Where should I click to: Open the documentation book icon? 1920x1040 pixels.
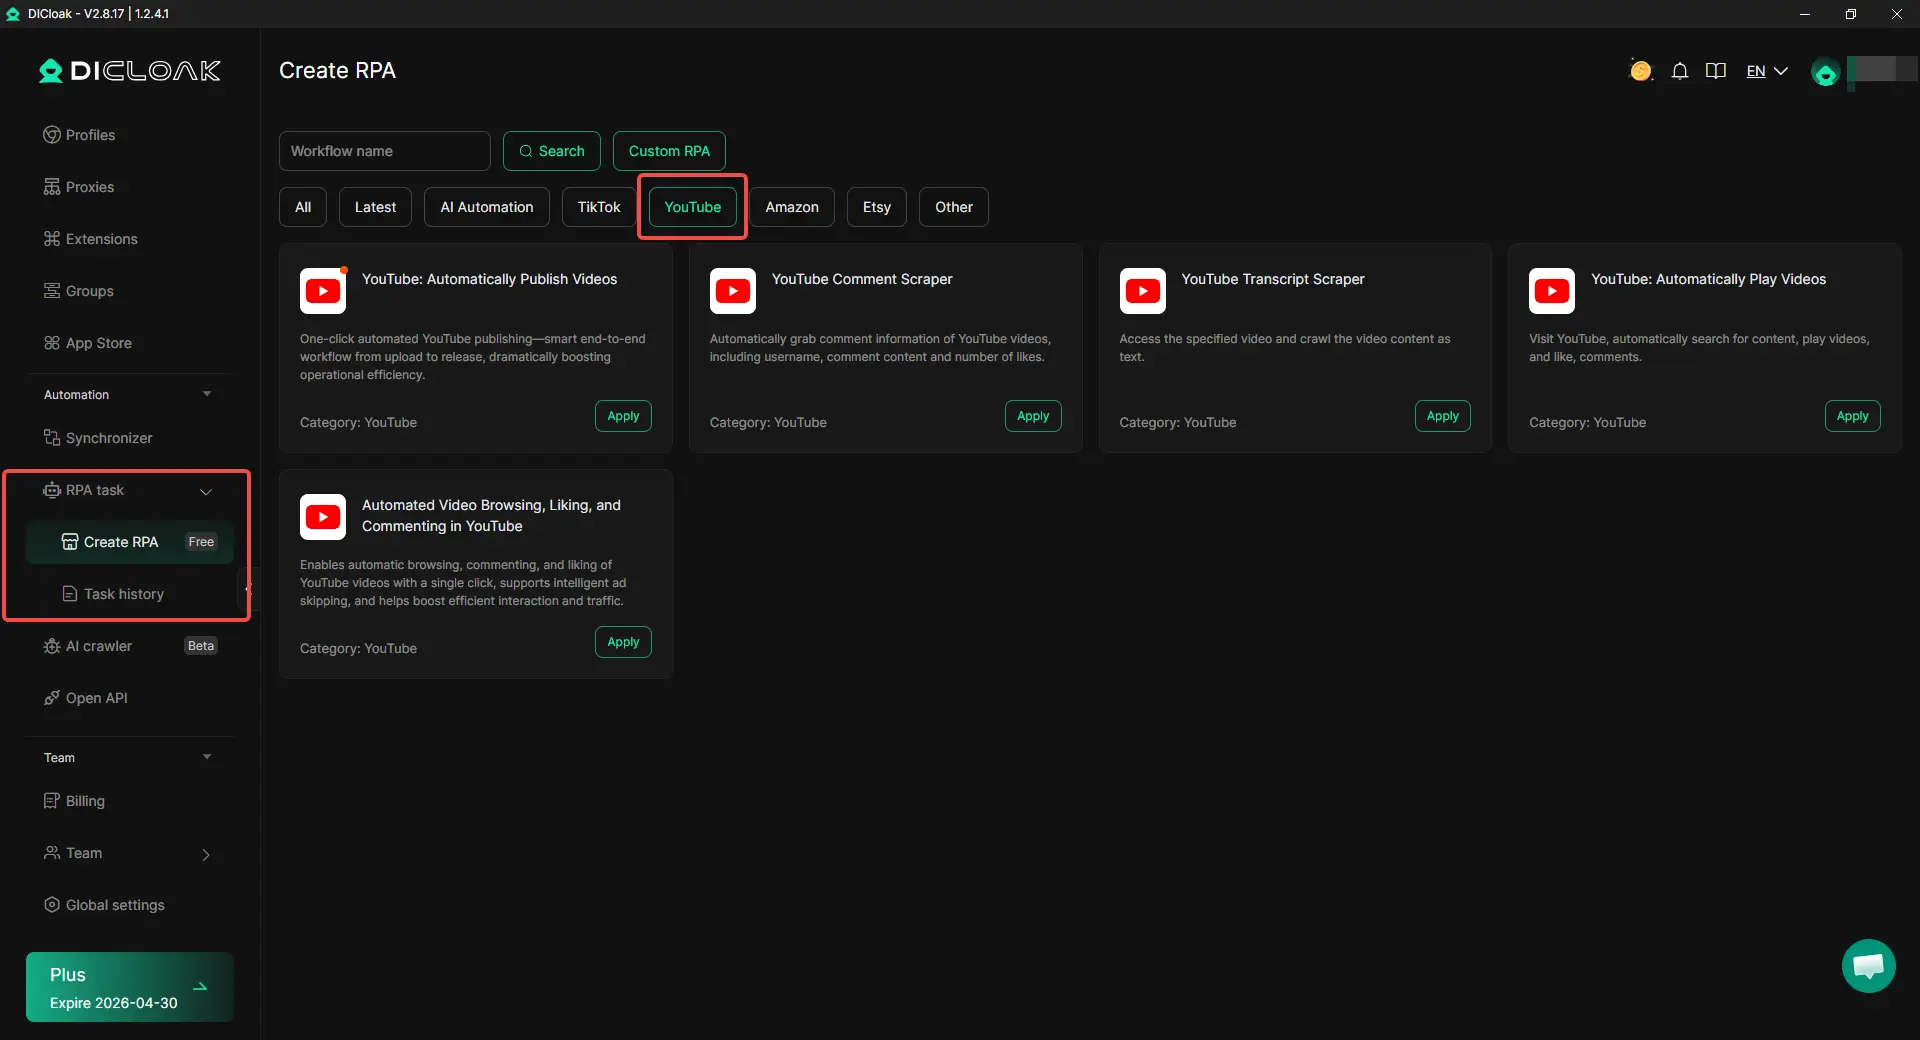click(x=1716, y=71)
